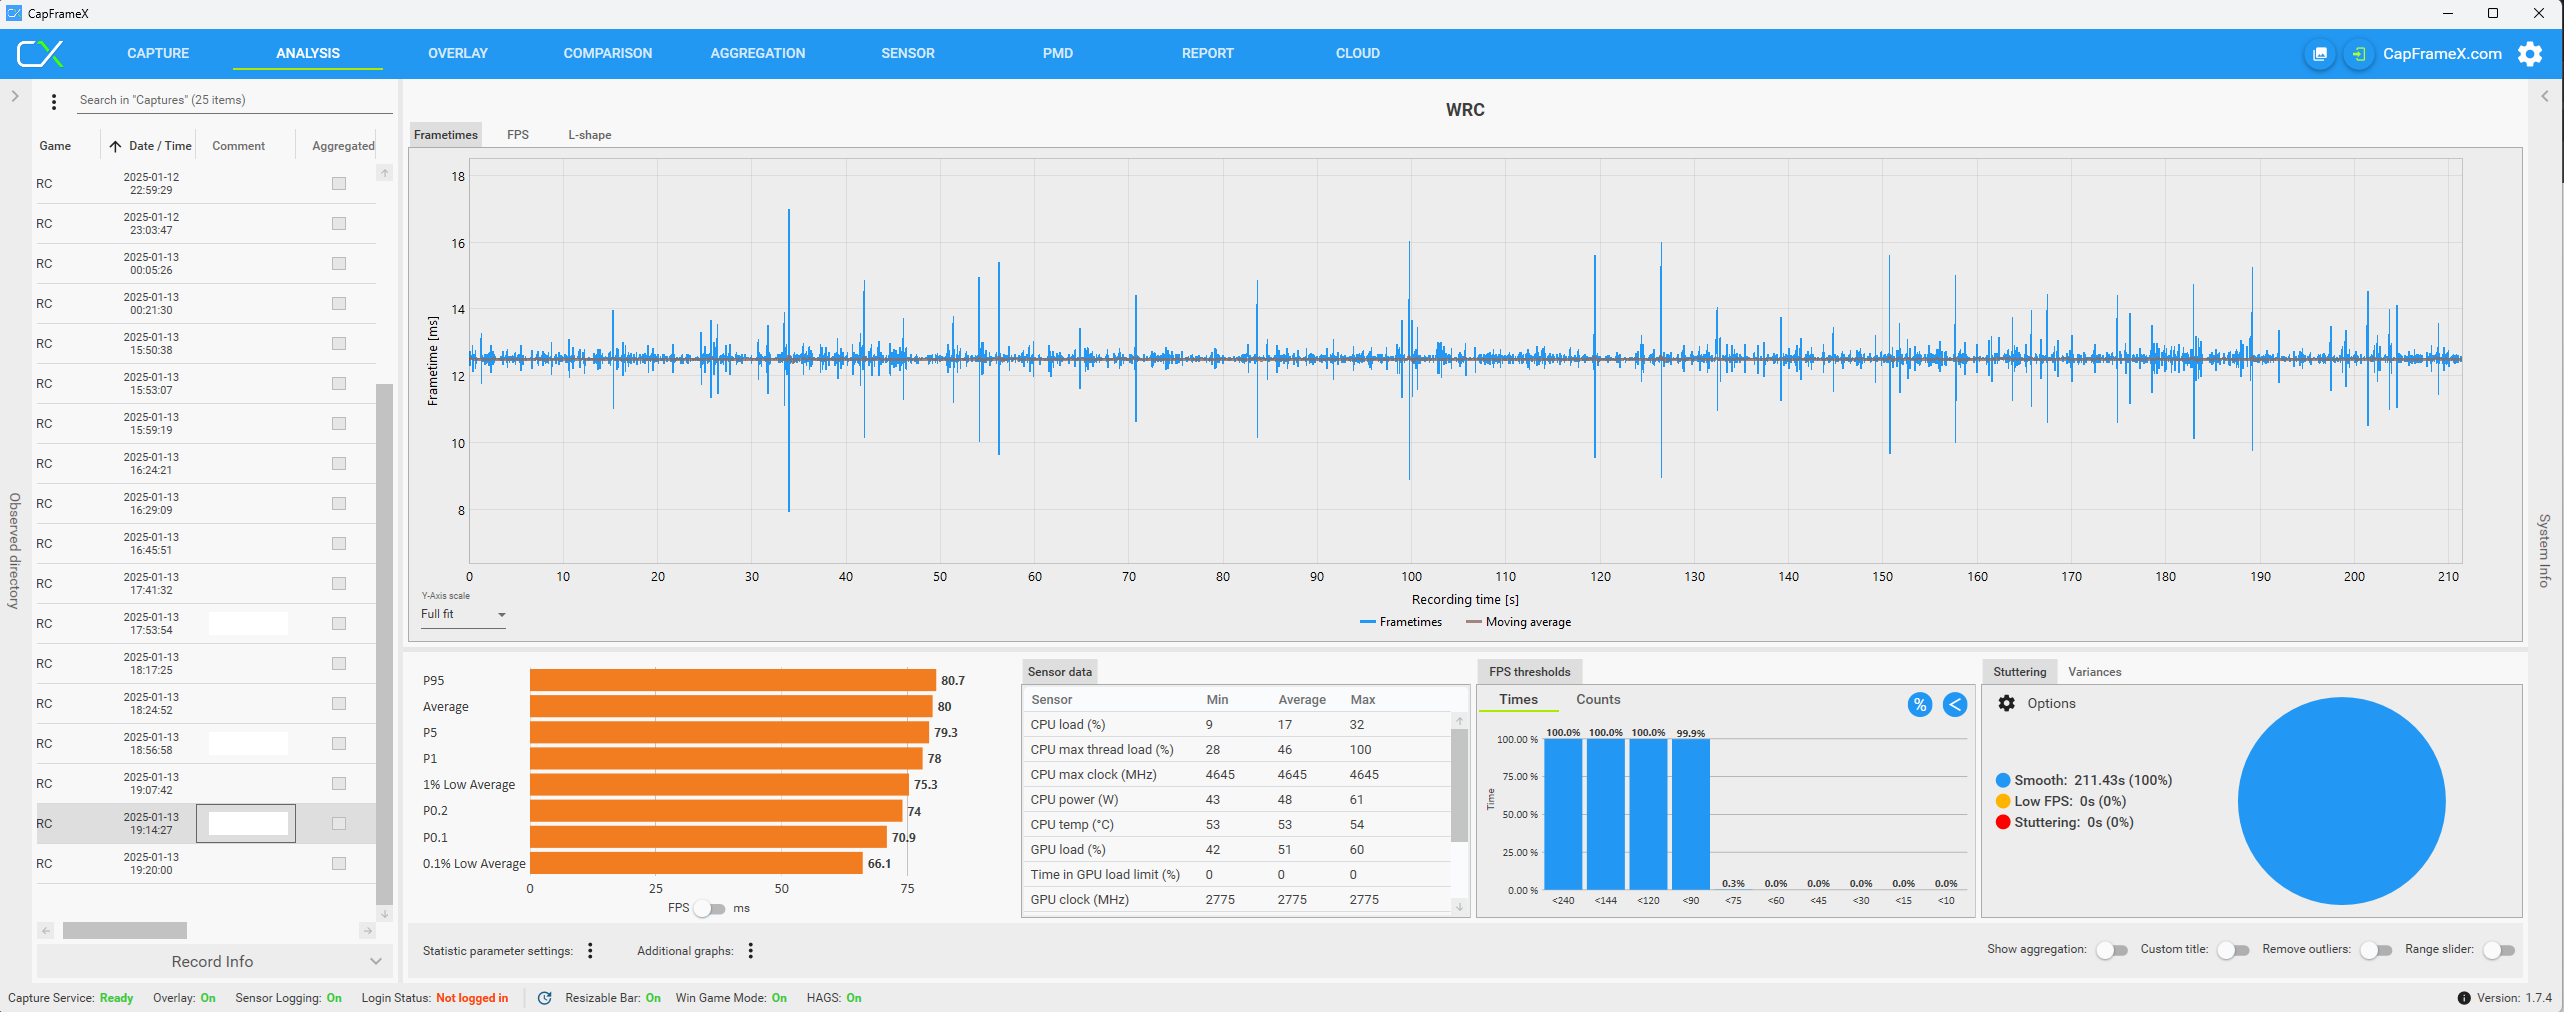Image resolution: width=2564 pixels, height=1012 pixels.
Task: Click refresh icon next to Resizable Bar
Action: coord(544,998)
